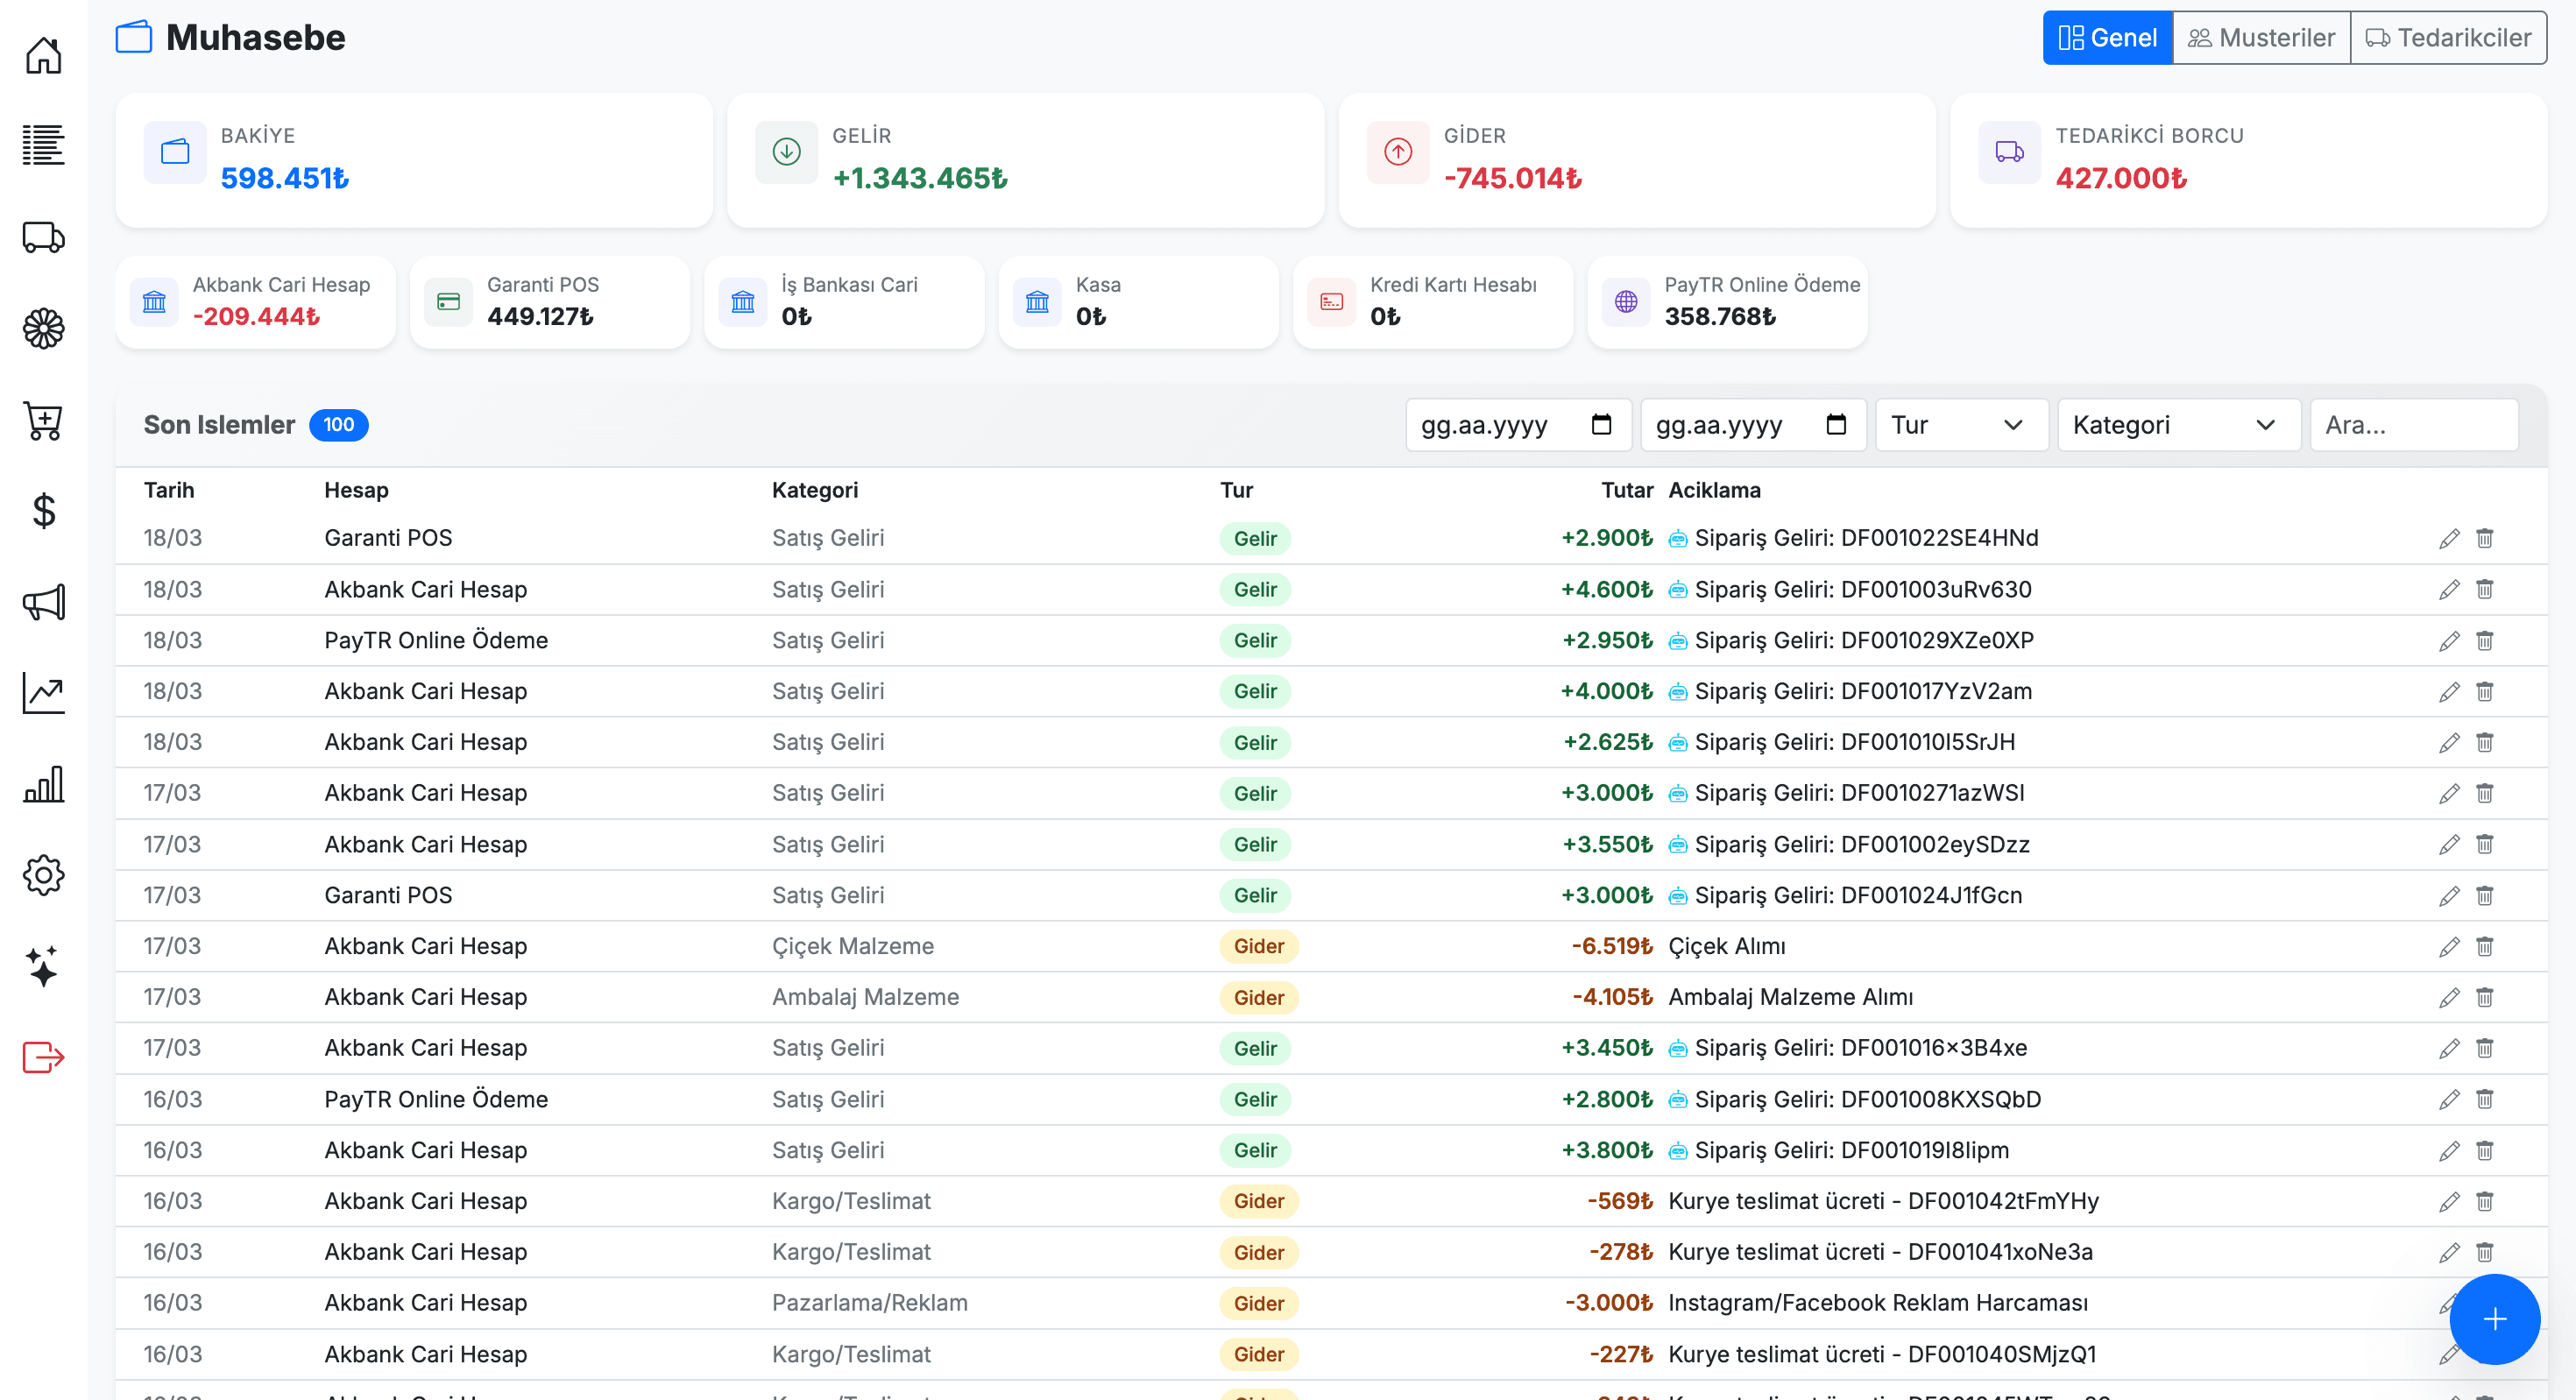Click the delivery truck sidebar icon
This screenshot has width=2576, height=1400.
(x=43, y=238)
